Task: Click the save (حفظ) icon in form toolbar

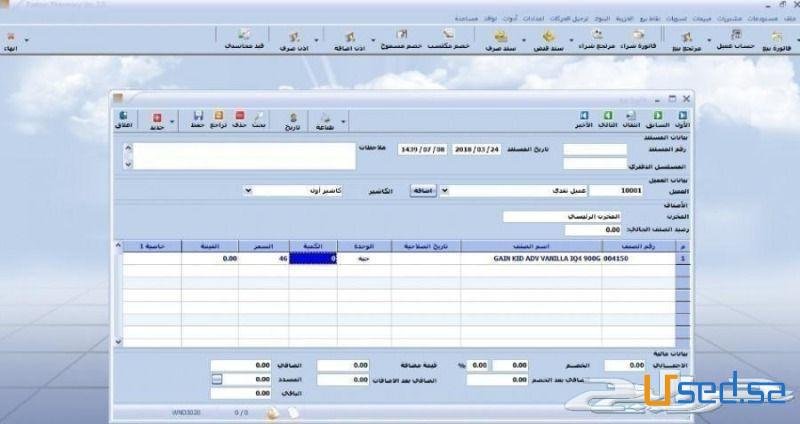Action: point(198,119)
